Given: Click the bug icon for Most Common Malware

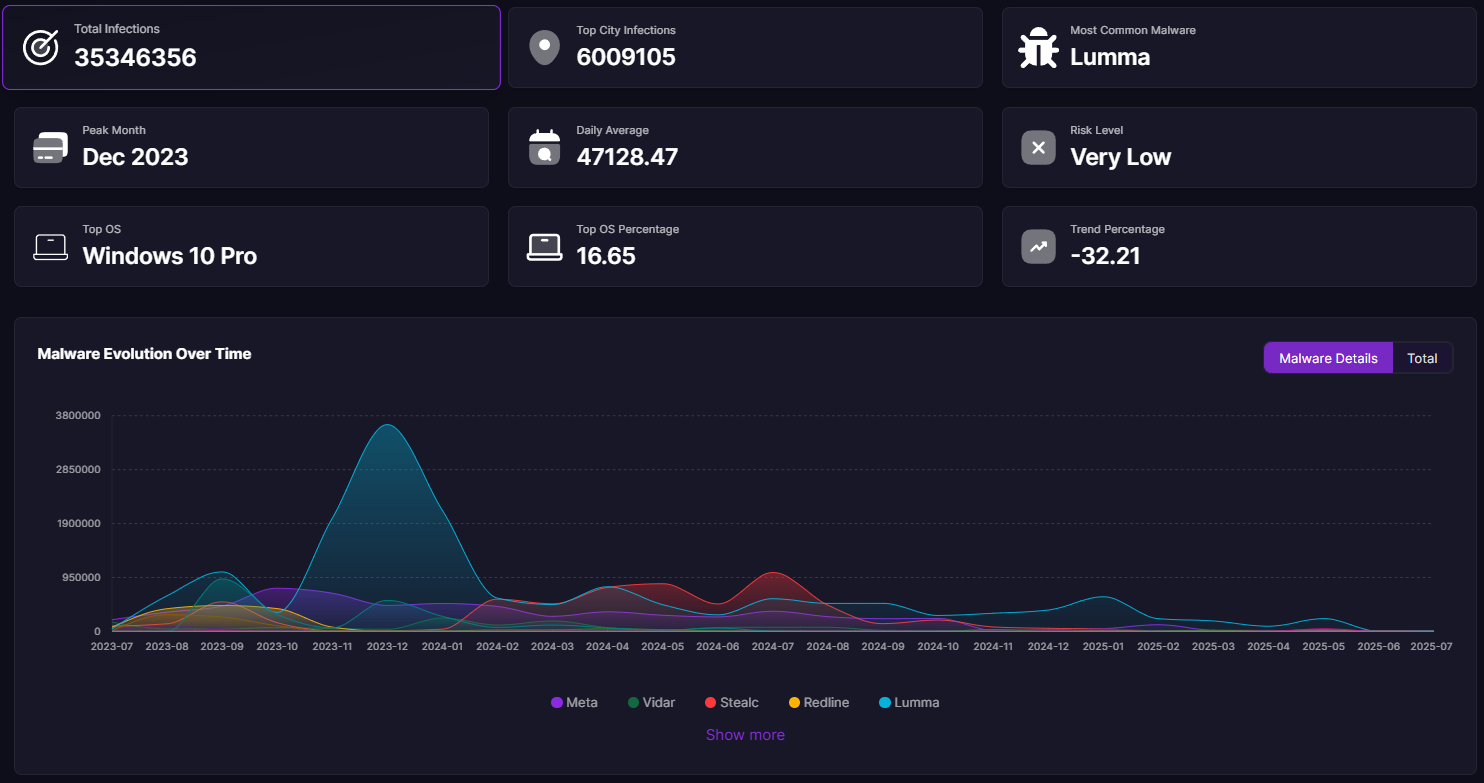Looking at the screenshot, I should coord(1038,47).
